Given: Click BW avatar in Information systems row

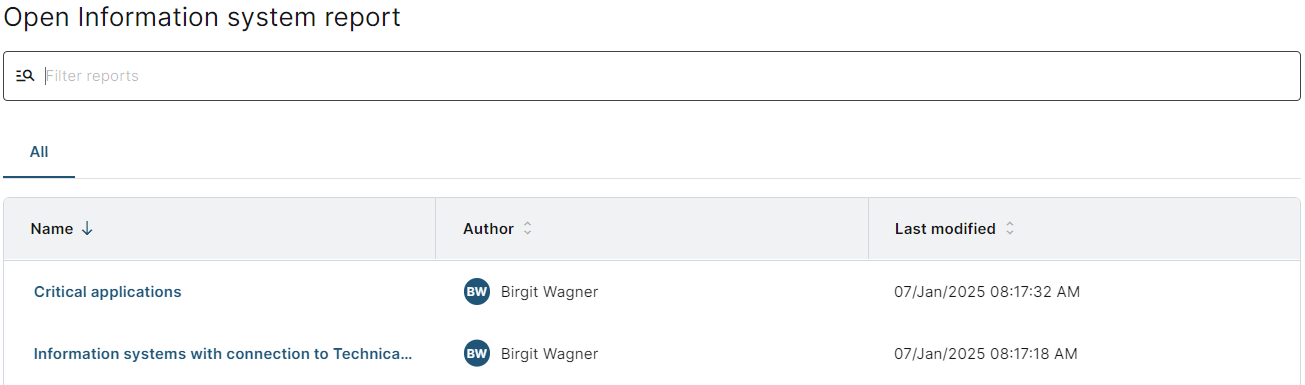Looking at the screenshot, I should click(x=477, y=354).
